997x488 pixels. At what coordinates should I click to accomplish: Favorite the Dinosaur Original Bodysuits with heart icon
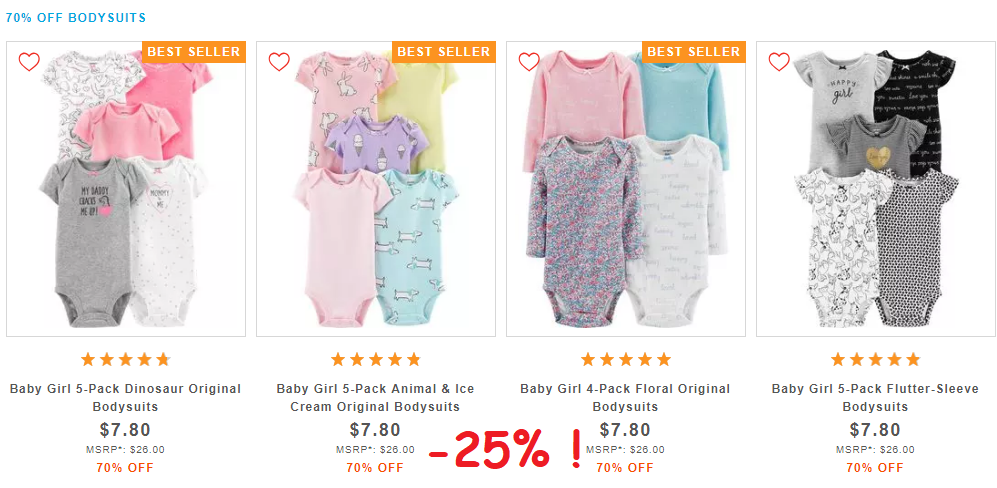point(29,62)
